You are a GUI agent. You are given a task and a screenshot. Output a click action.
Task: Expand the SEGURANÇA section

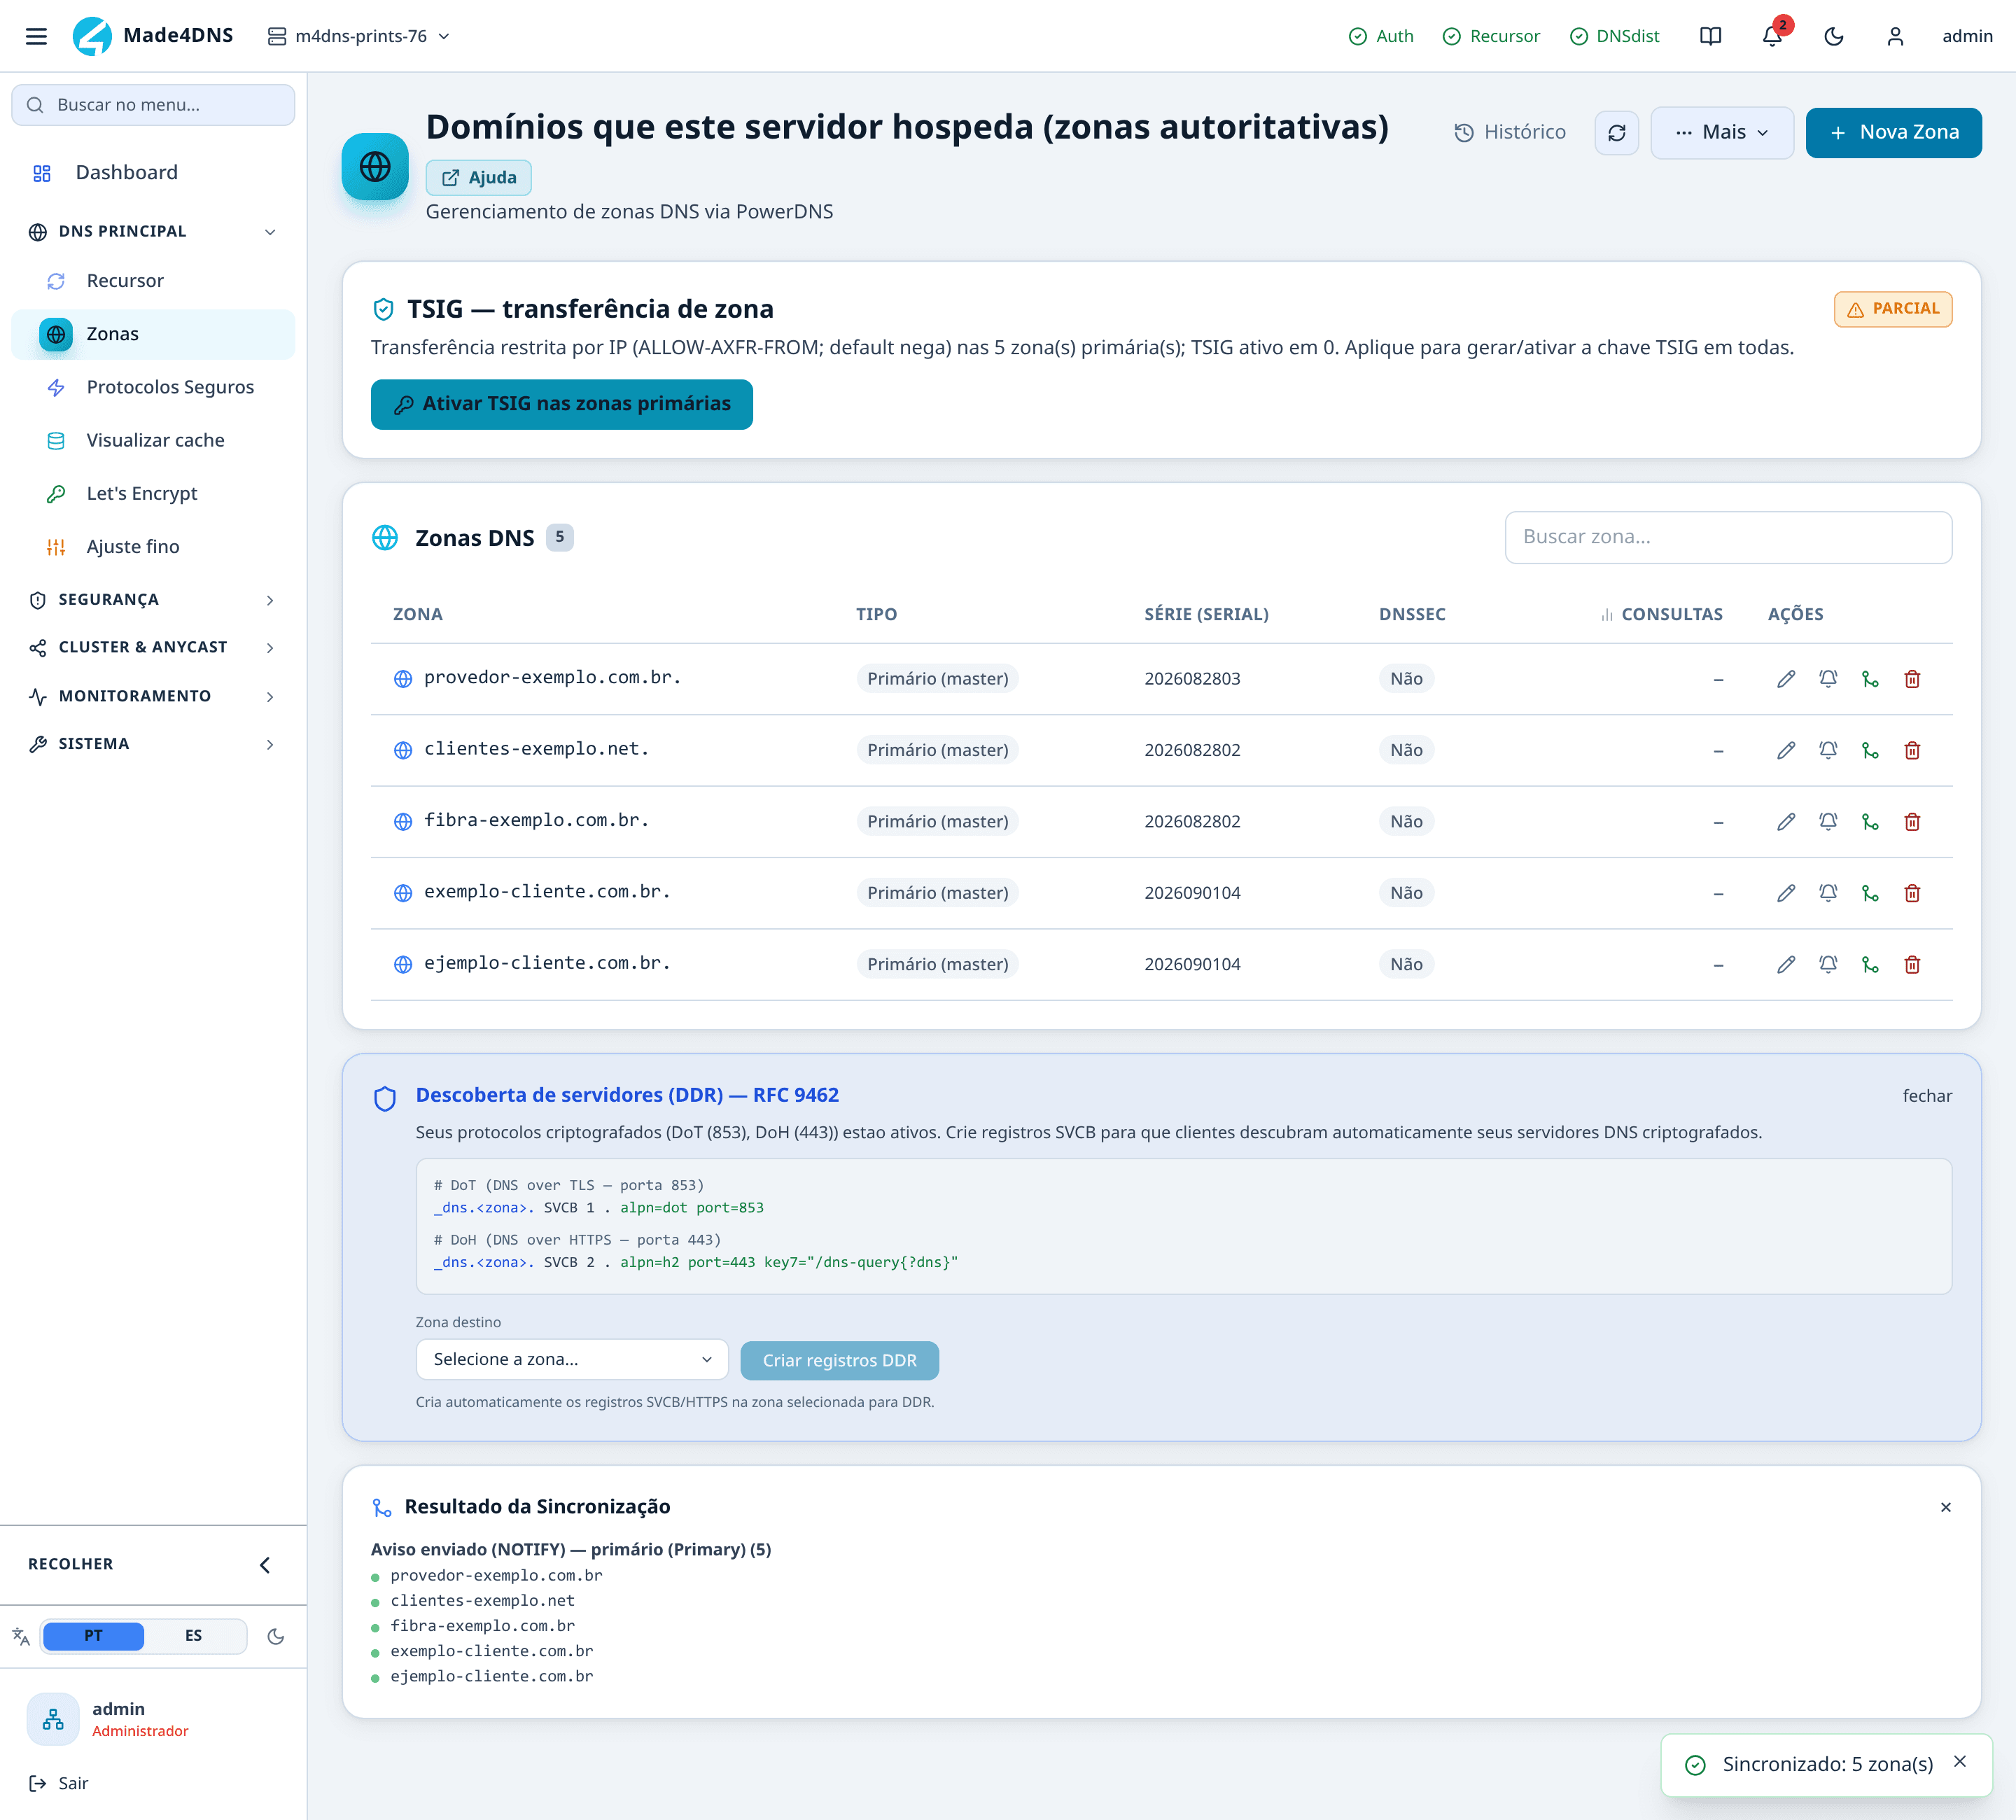point(153,600)
